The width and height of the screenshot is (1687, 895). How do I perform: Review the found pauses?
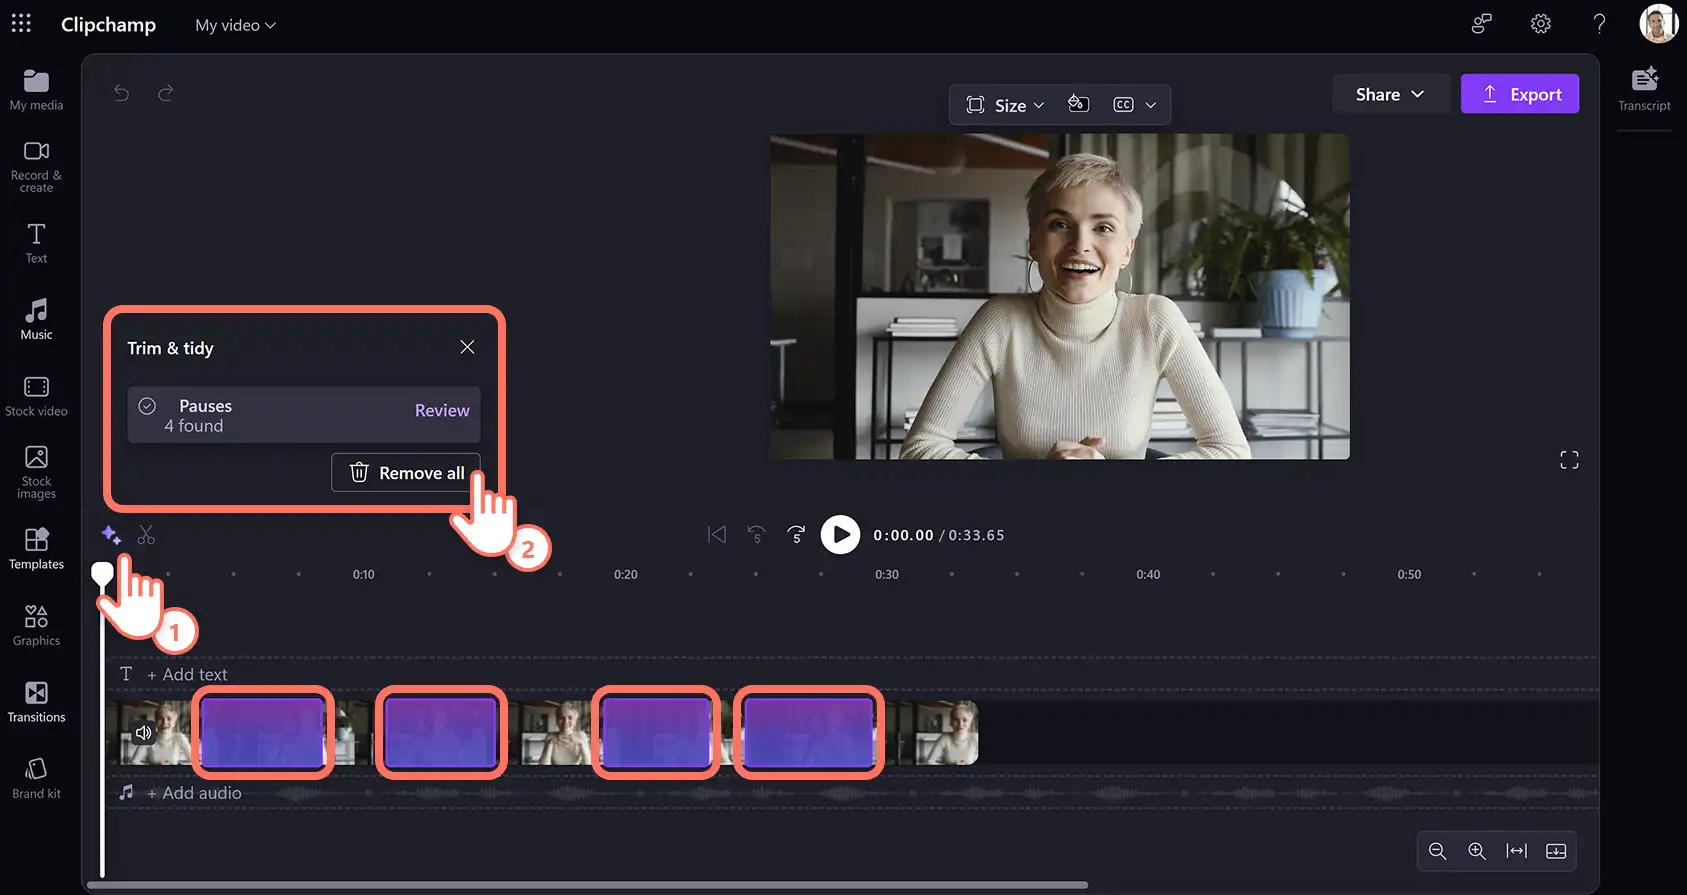coord(442,410)
